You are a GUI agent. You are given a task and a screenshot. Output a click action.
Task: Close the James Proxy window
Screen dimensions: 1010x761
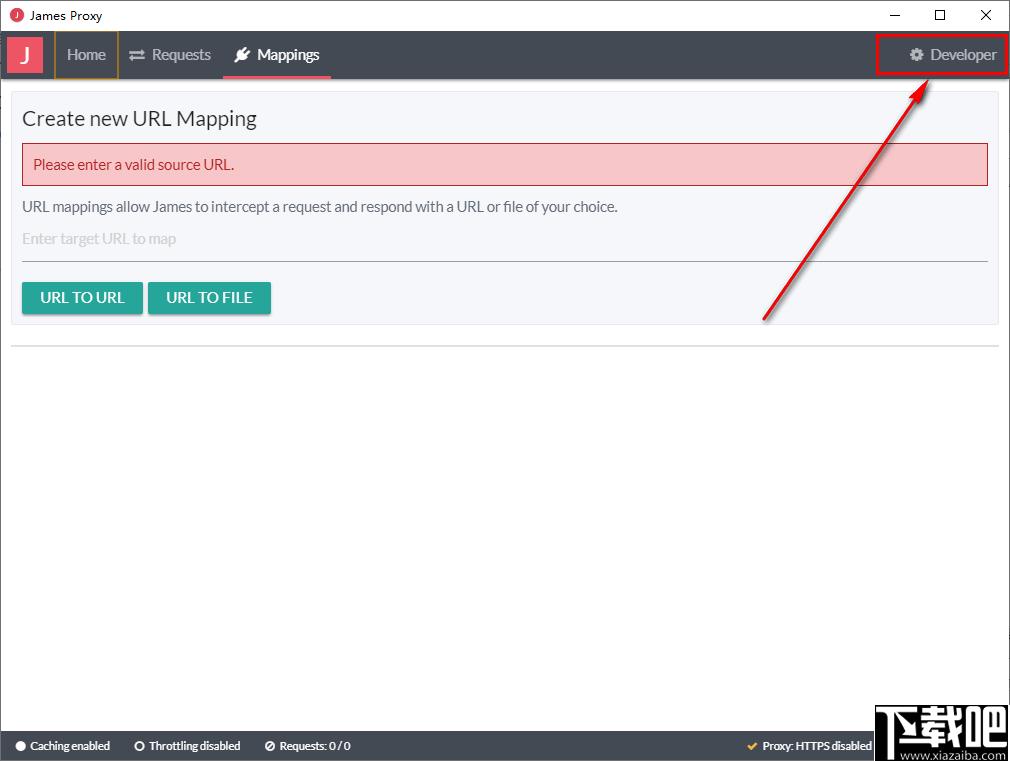tap(986, 15)
